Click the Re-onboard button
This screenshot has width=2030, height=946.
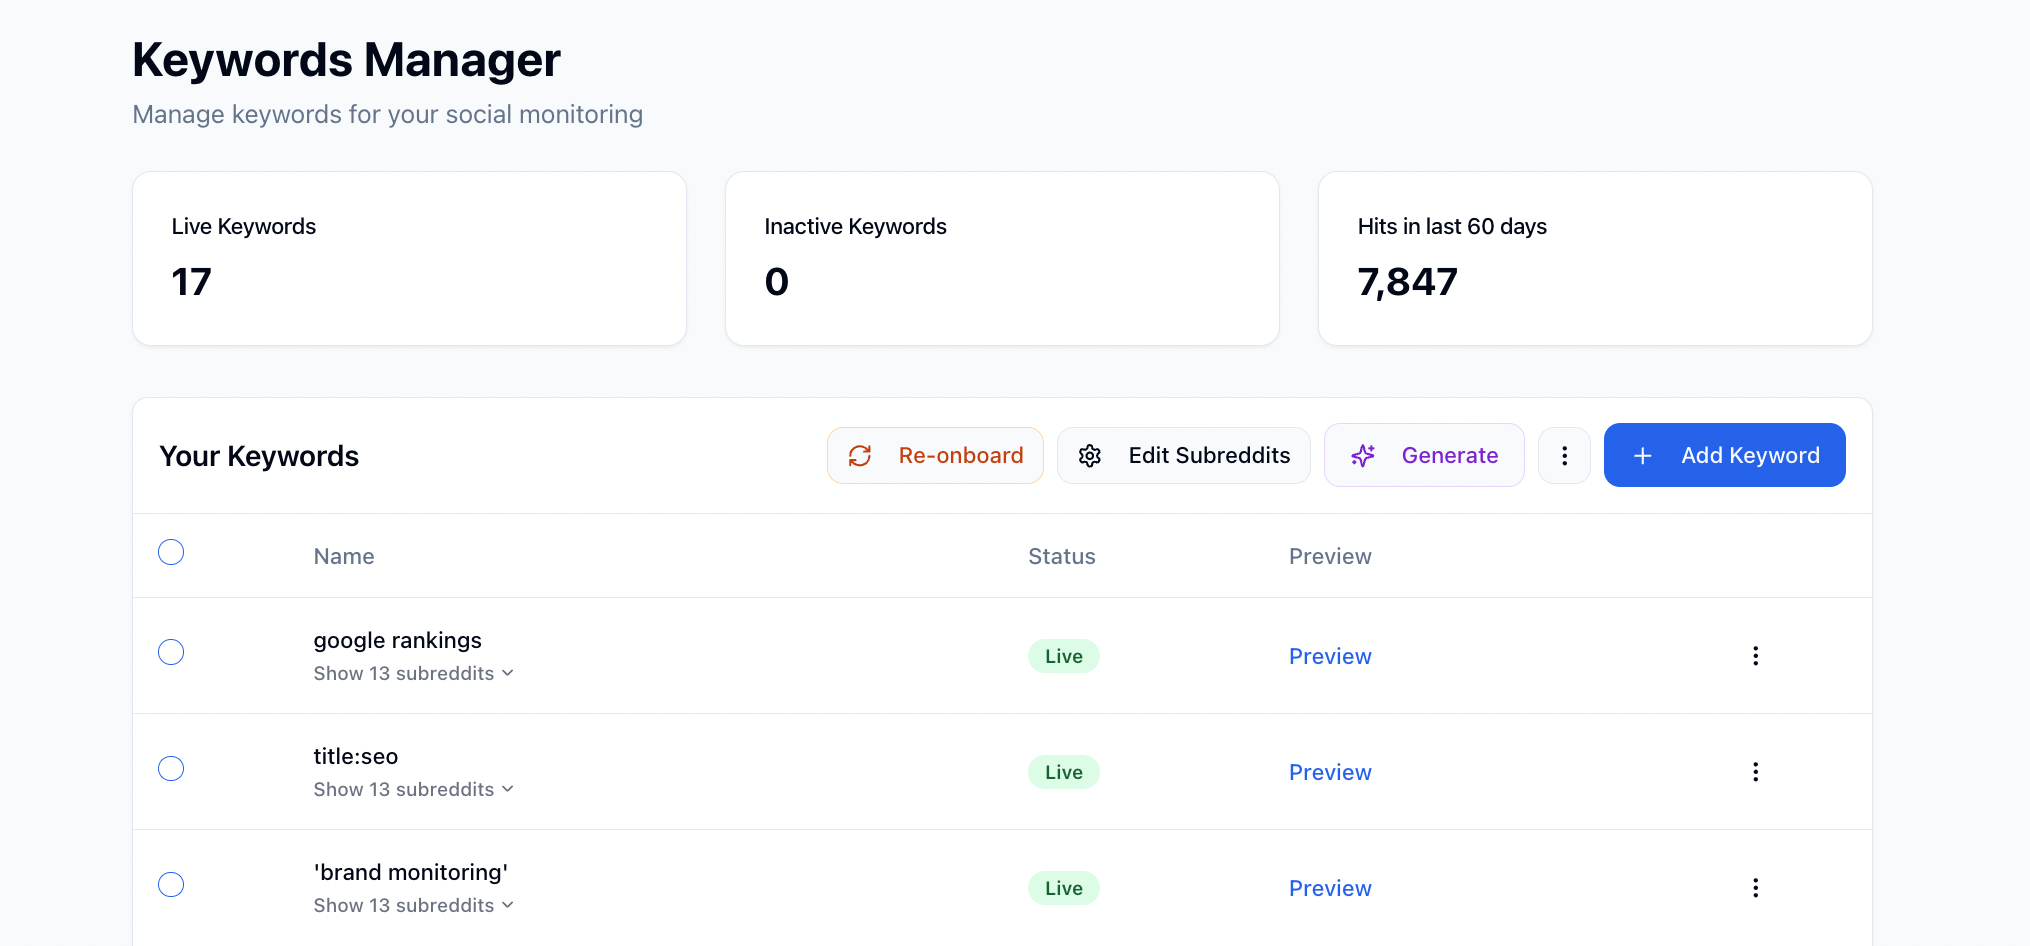click(x=935, y=455)
